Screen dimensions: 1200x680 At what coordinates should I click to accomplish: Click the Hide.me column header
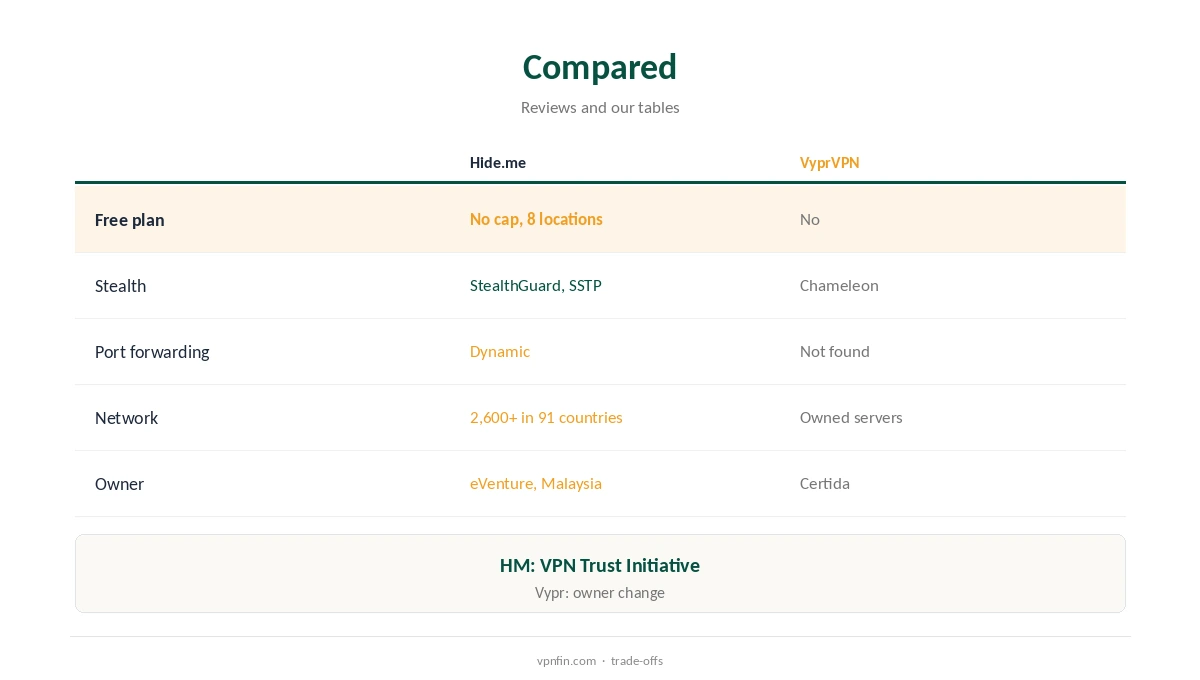(x=498, y=162)
